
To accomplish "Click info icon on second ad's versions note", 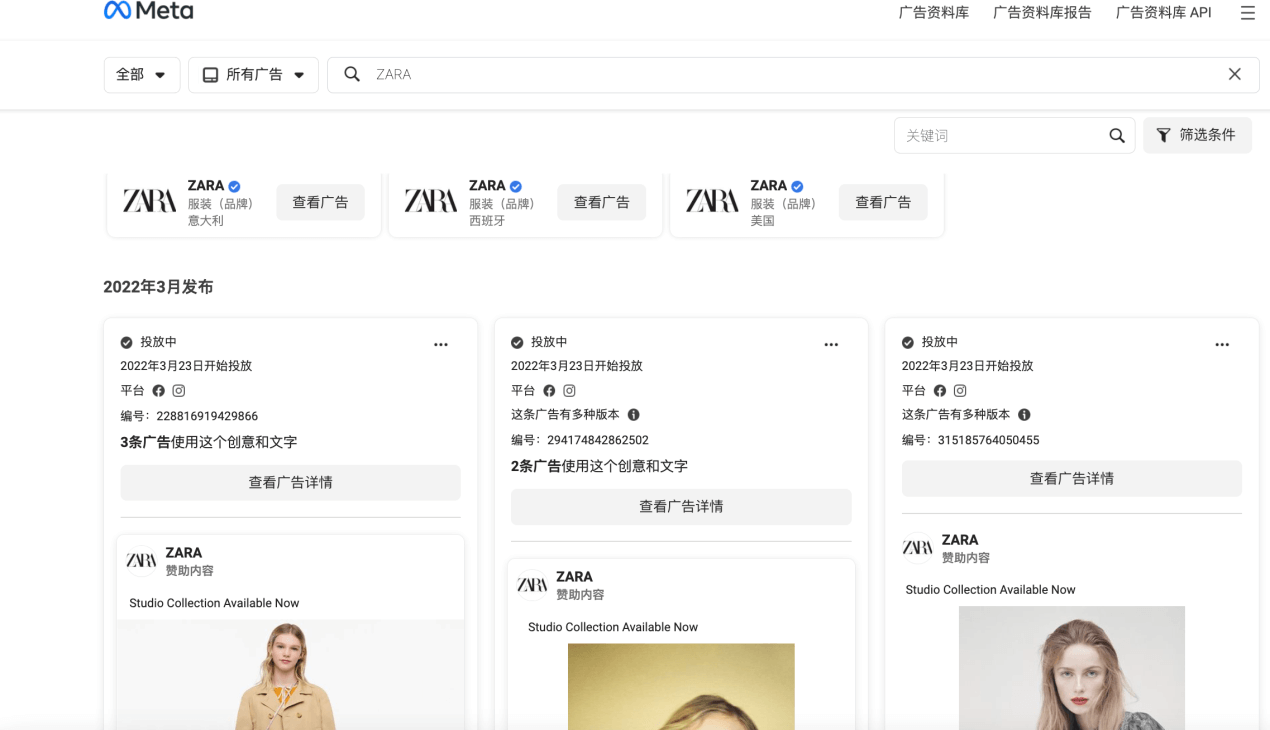I will [633, 415].
